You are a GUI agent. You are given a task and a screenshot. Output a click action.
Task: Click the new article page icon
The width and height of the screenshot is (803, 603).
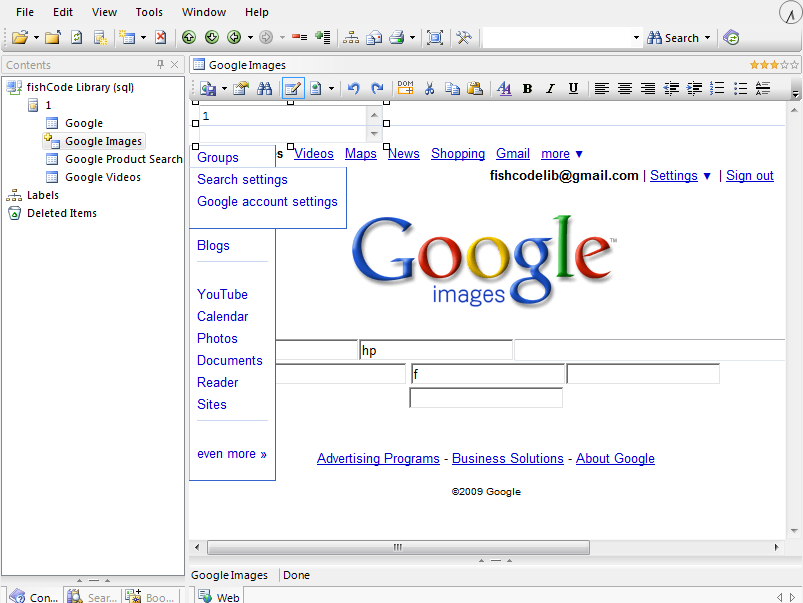coord(100,37)
